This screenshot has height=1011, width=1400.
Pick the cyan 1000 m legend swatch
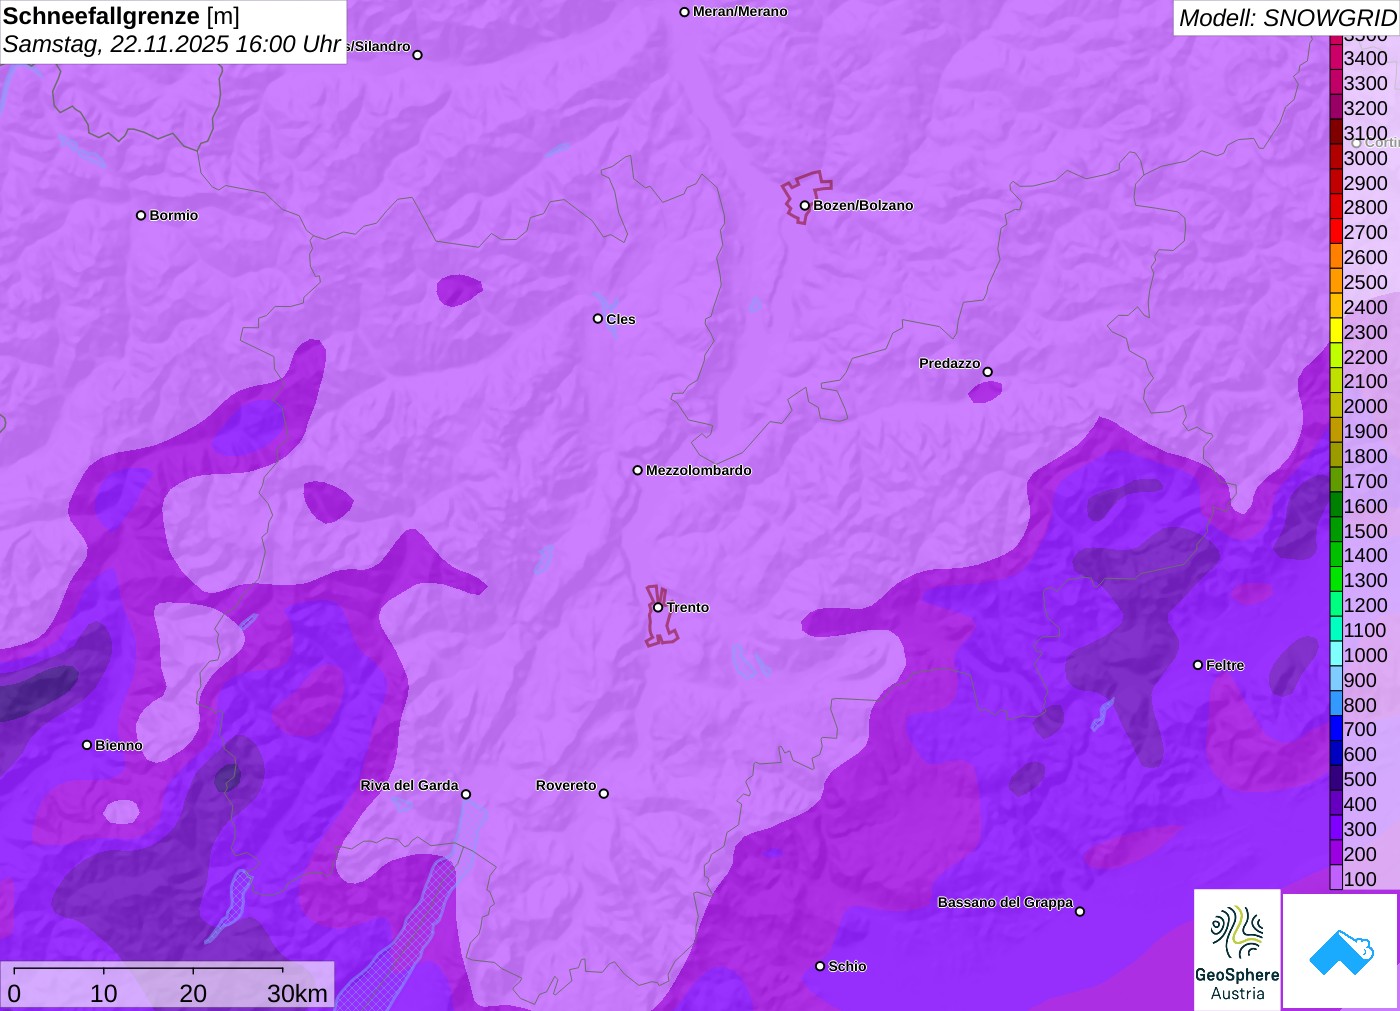pyautogui.click(x=1336, y=654)
